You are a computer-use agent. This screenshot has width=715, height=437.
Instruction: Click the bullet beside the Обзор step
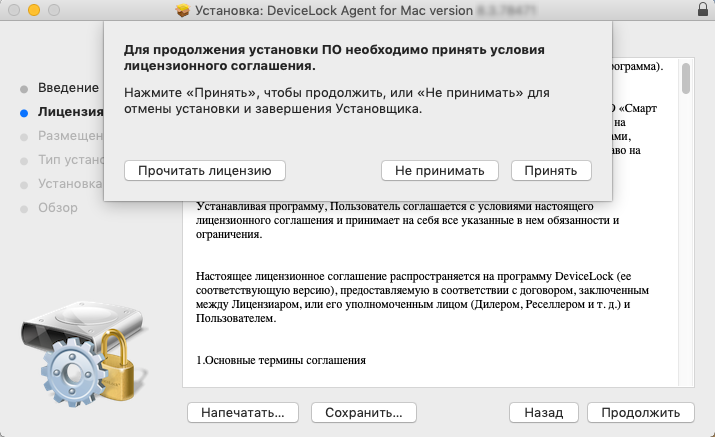(x=23, y=208)
